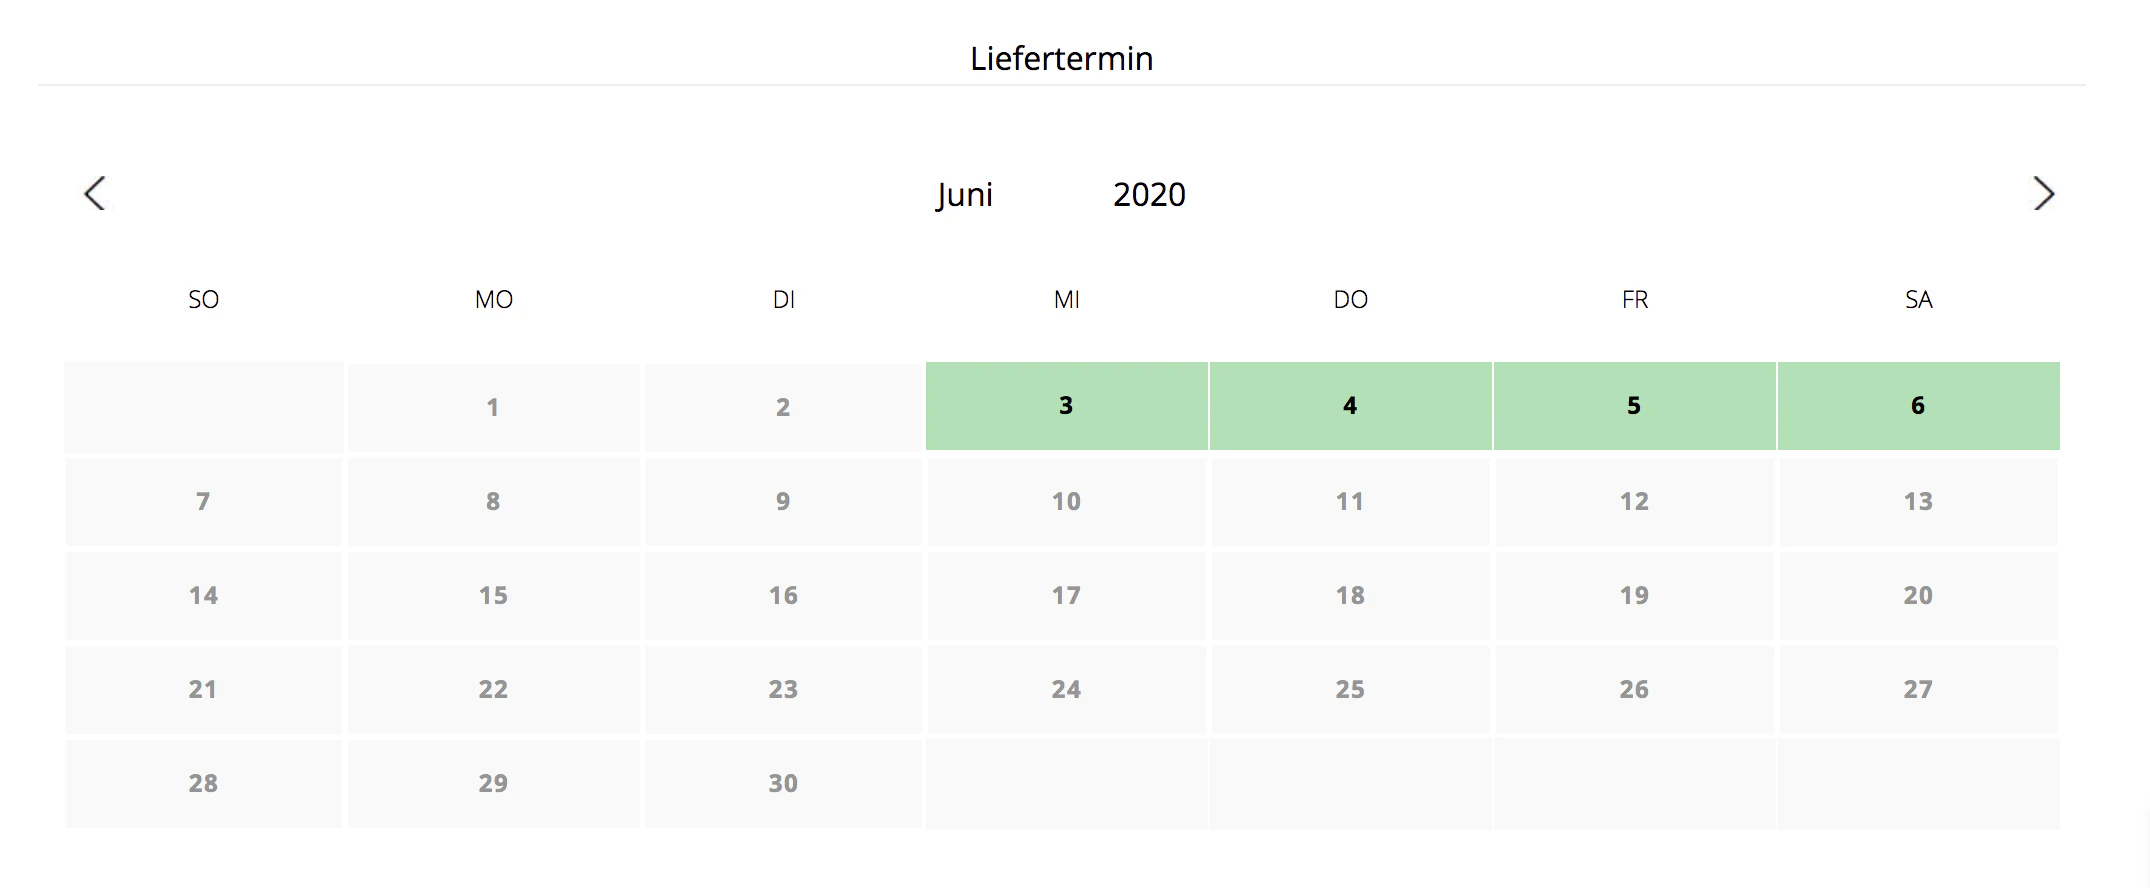Select the 15th of June
This screenshot has width=2150, height=888.
point(493,595)
